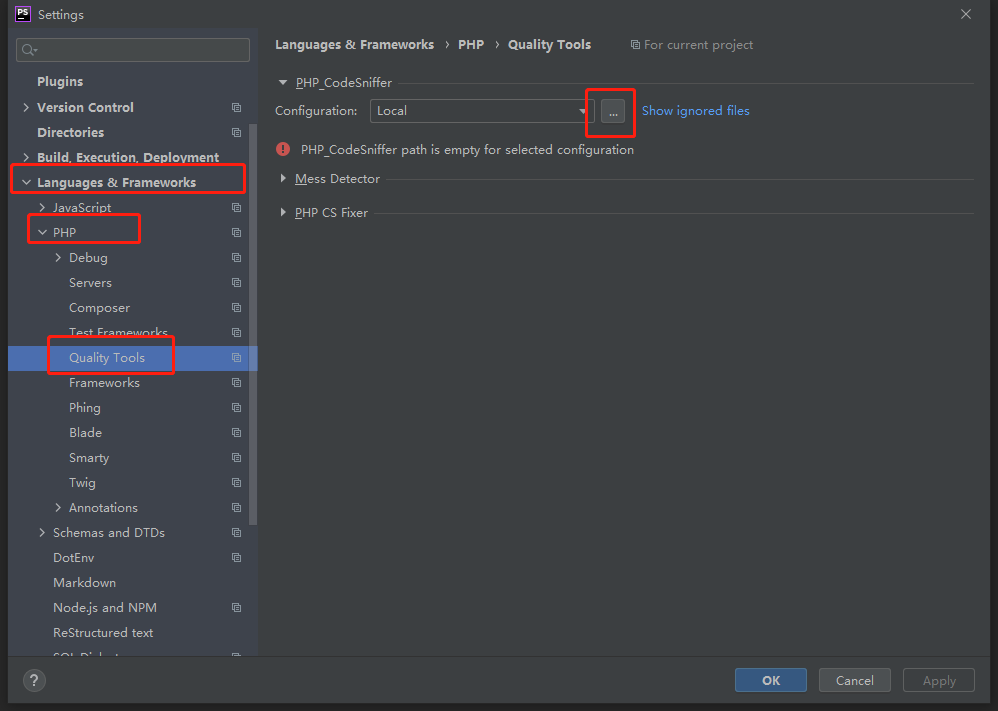
Task: Click the Apply button
Action: 939,680
